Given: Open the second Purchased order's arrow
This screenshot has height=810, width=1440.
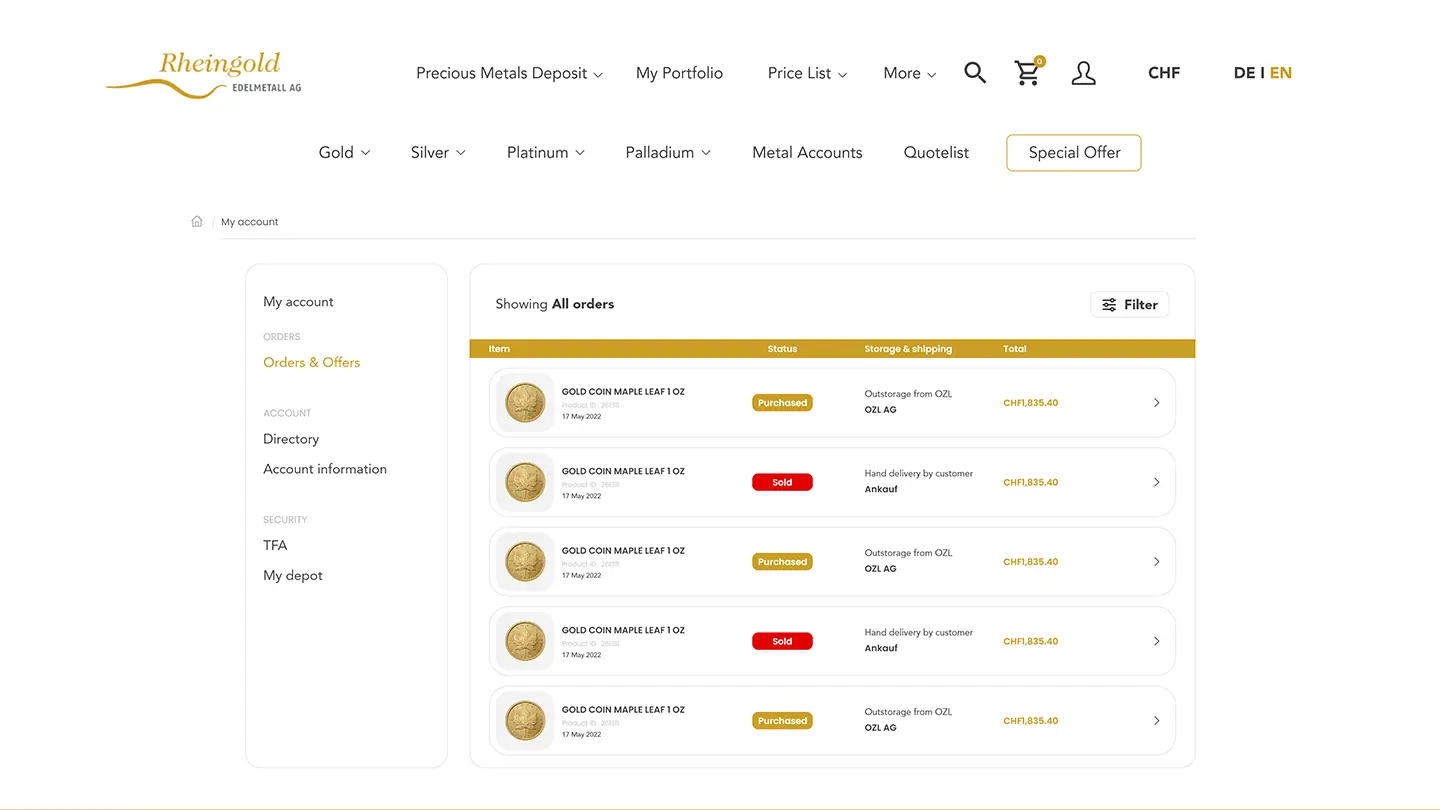Looking at the screenshot, I should point(1157,562).
